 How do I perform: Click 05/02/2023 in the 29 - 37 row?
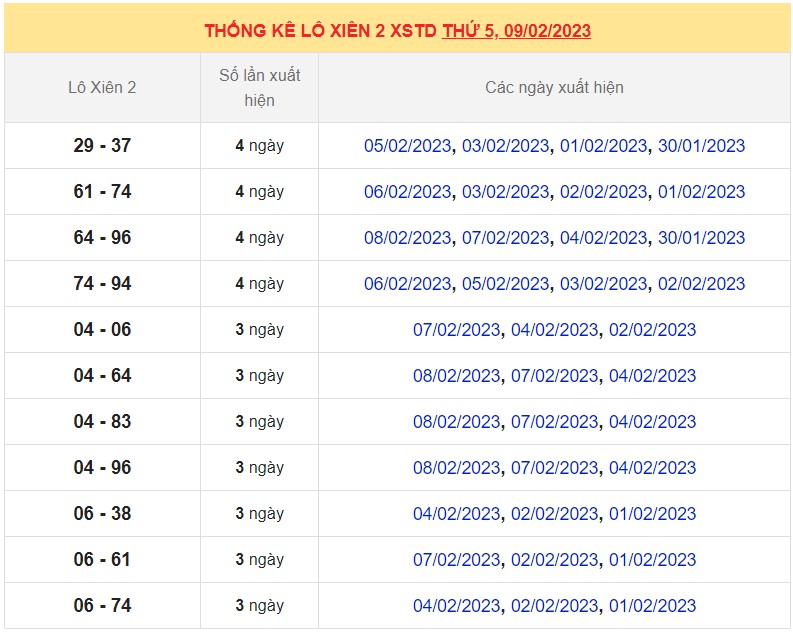point(407,146)
